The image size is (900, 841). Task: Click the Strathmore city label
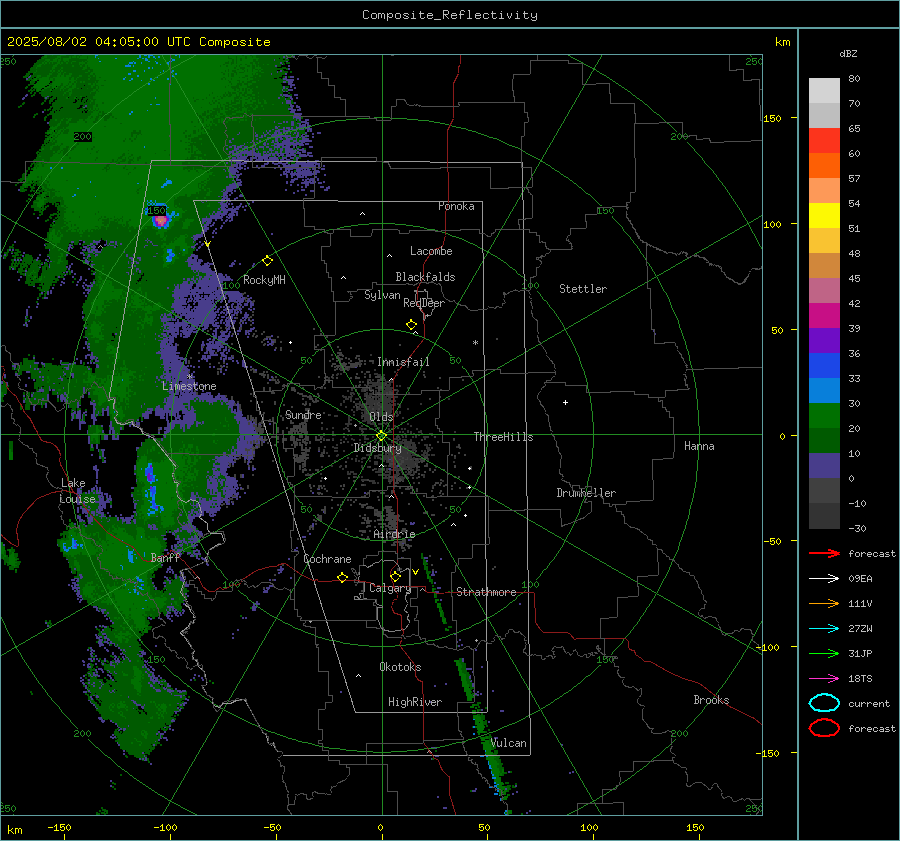486,592
